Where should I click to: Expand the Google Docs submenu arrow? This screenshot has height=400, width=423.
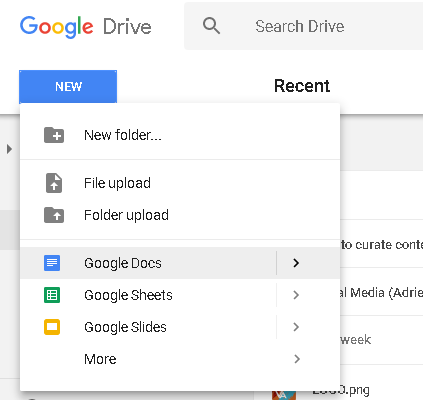(x=296, y=263)
